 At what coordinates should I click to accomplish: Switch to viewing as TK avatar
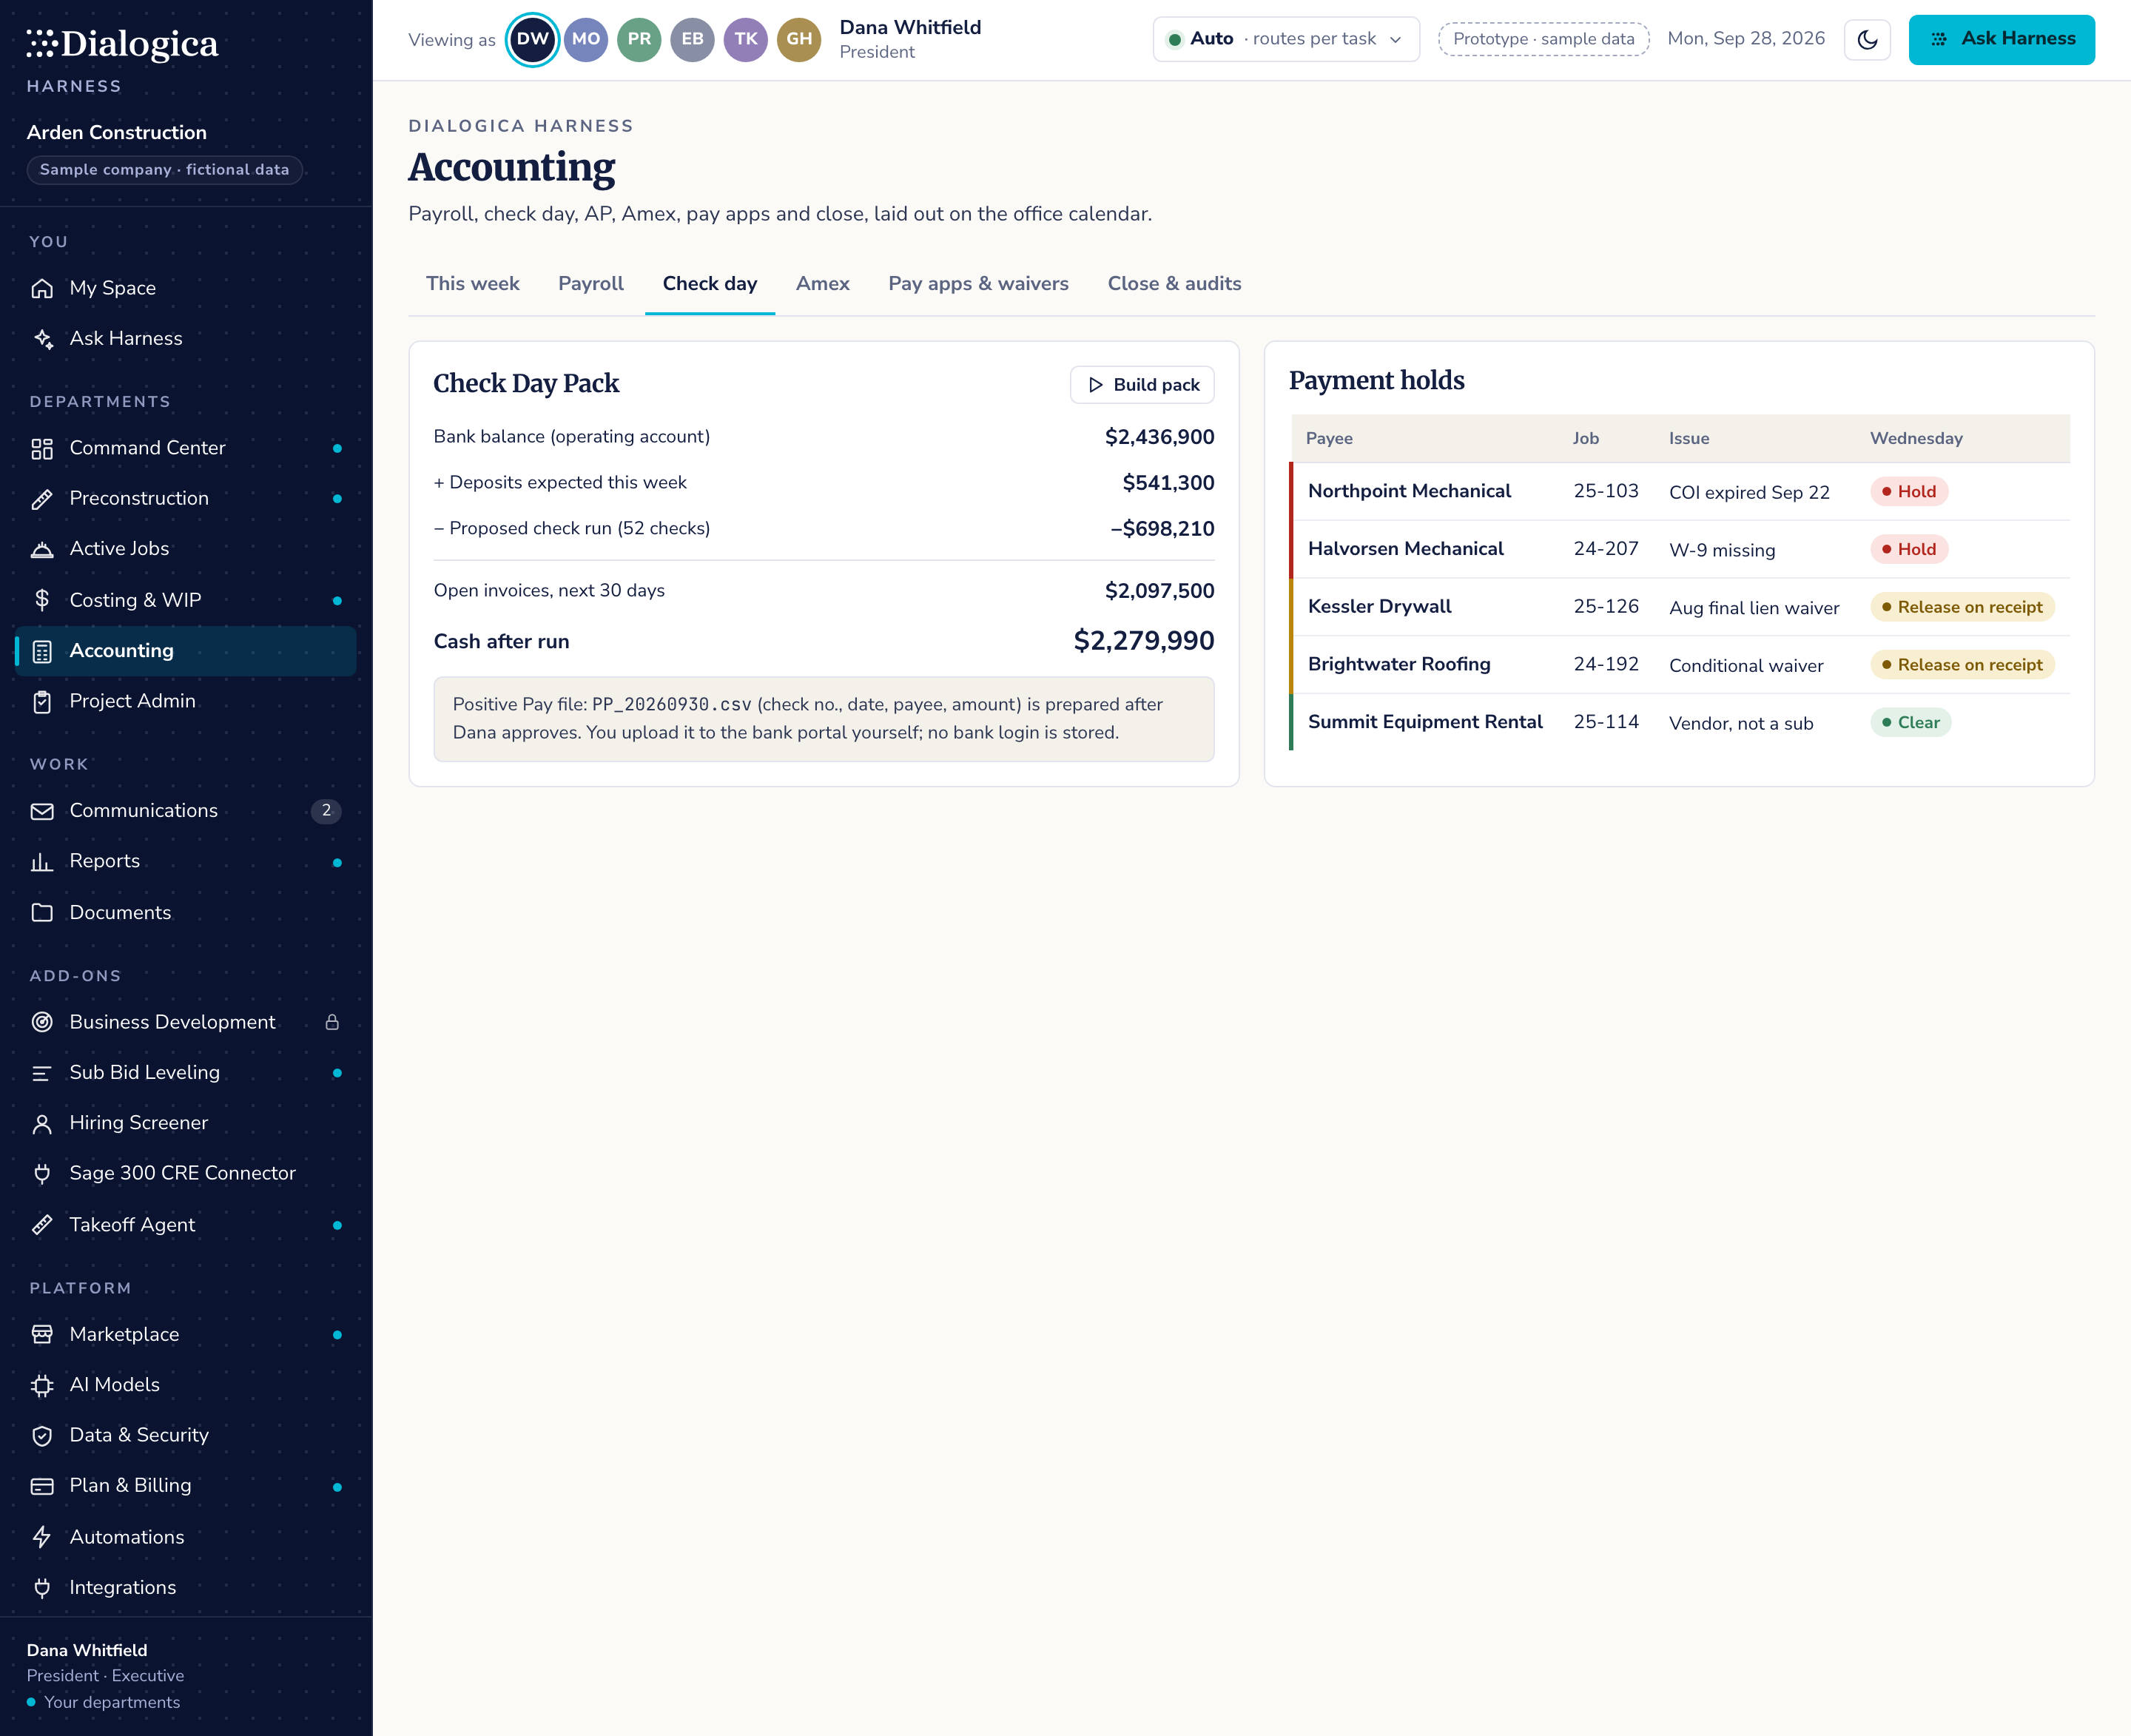click(746, 40)
